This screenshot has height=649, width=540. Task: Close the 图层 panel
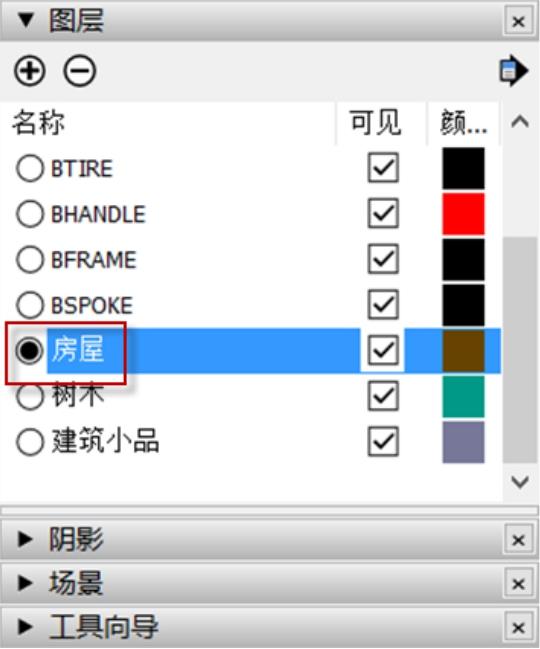pos(518,21)
